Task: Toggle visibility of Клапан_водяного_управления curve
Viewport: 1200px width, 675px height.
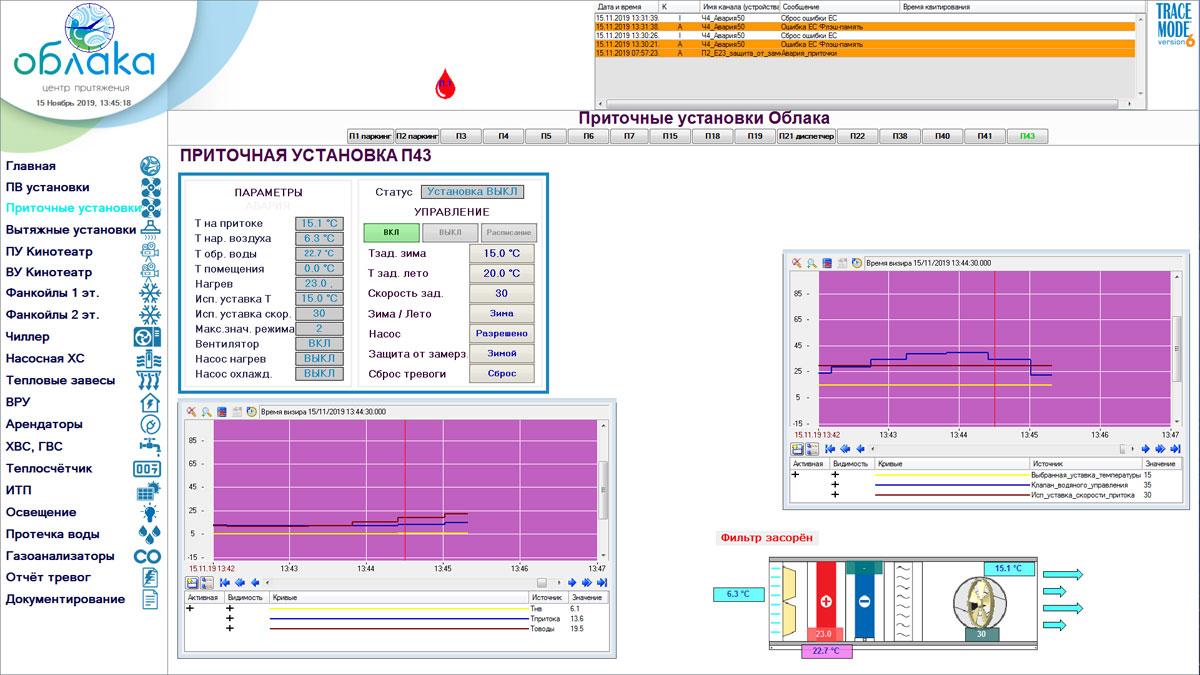Action: (834, 485)
